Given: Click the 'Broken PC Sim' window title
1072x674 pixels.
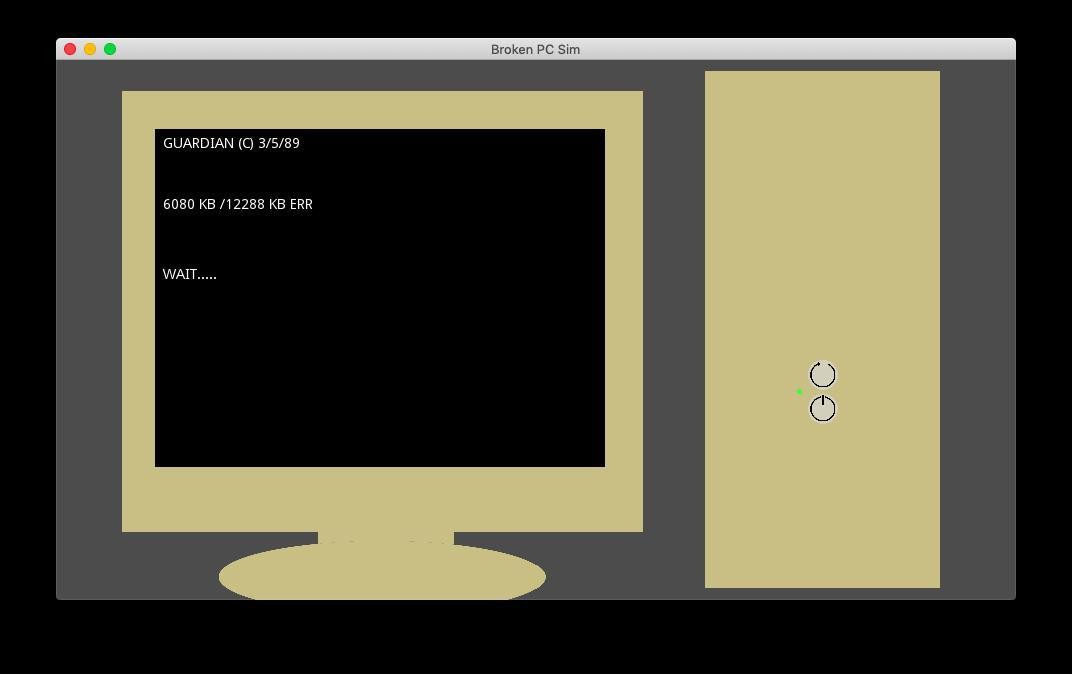Looking at the screenshot, I should pos(535,49).
